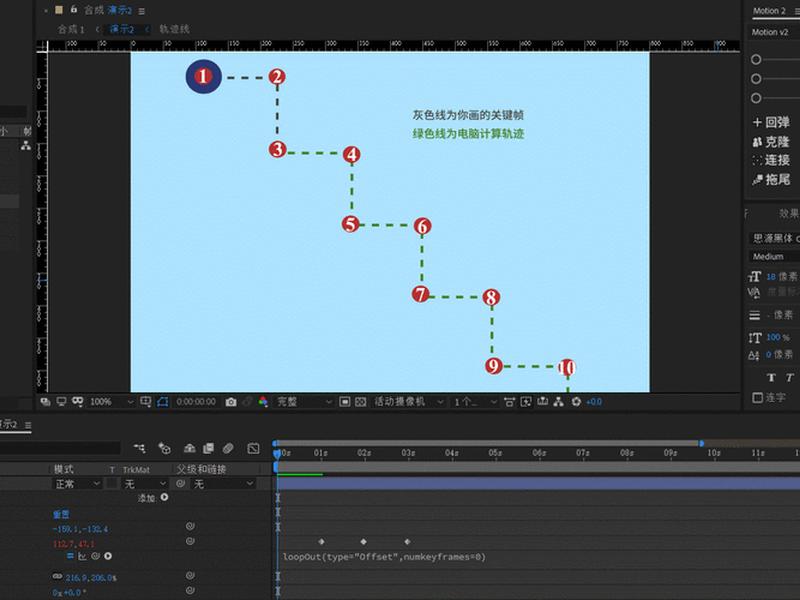Click the 重置 reset link
The width and height of the screenshot is (800, 600).
pyautogui.click(x=61, y=514)
